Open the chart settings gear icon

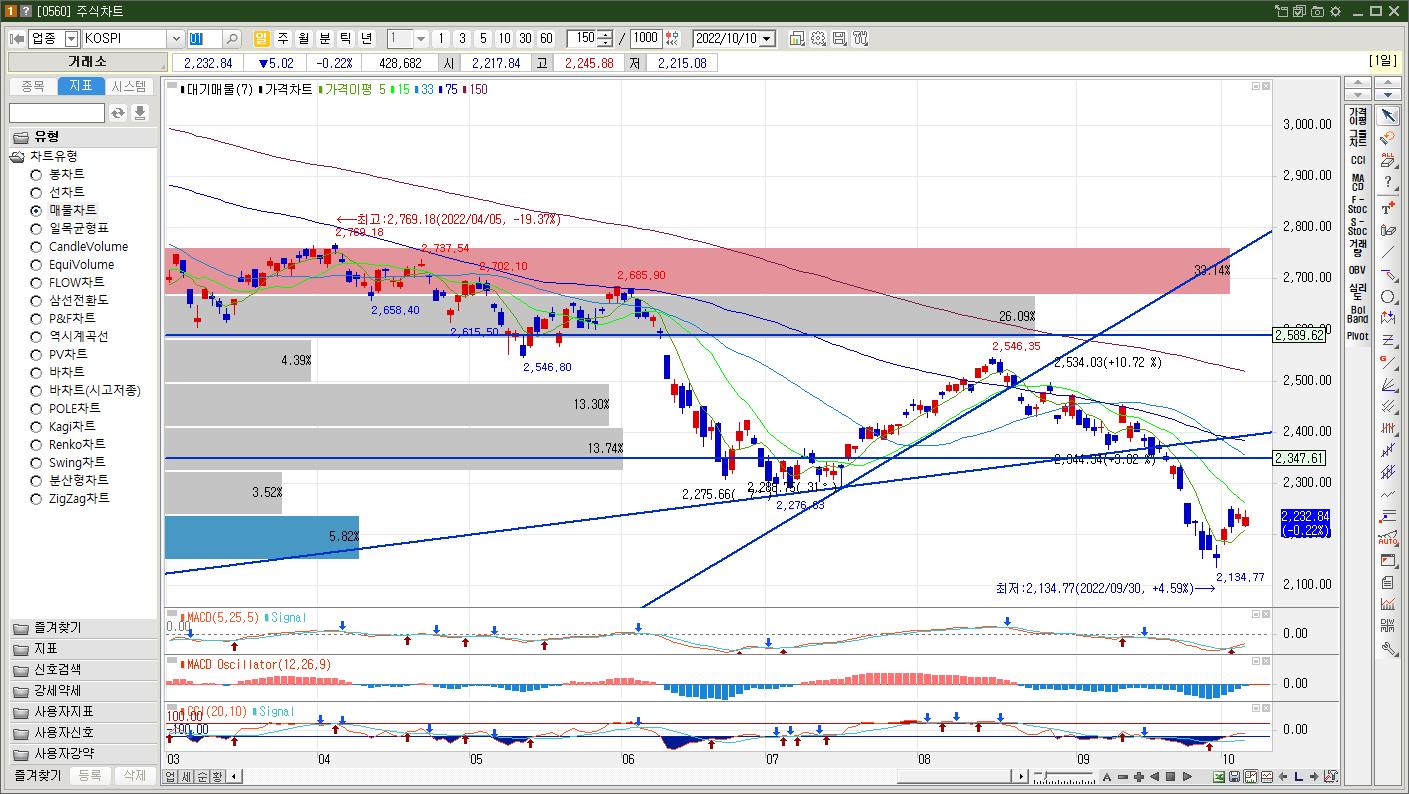pyautogui.click(x=818, y=38)
